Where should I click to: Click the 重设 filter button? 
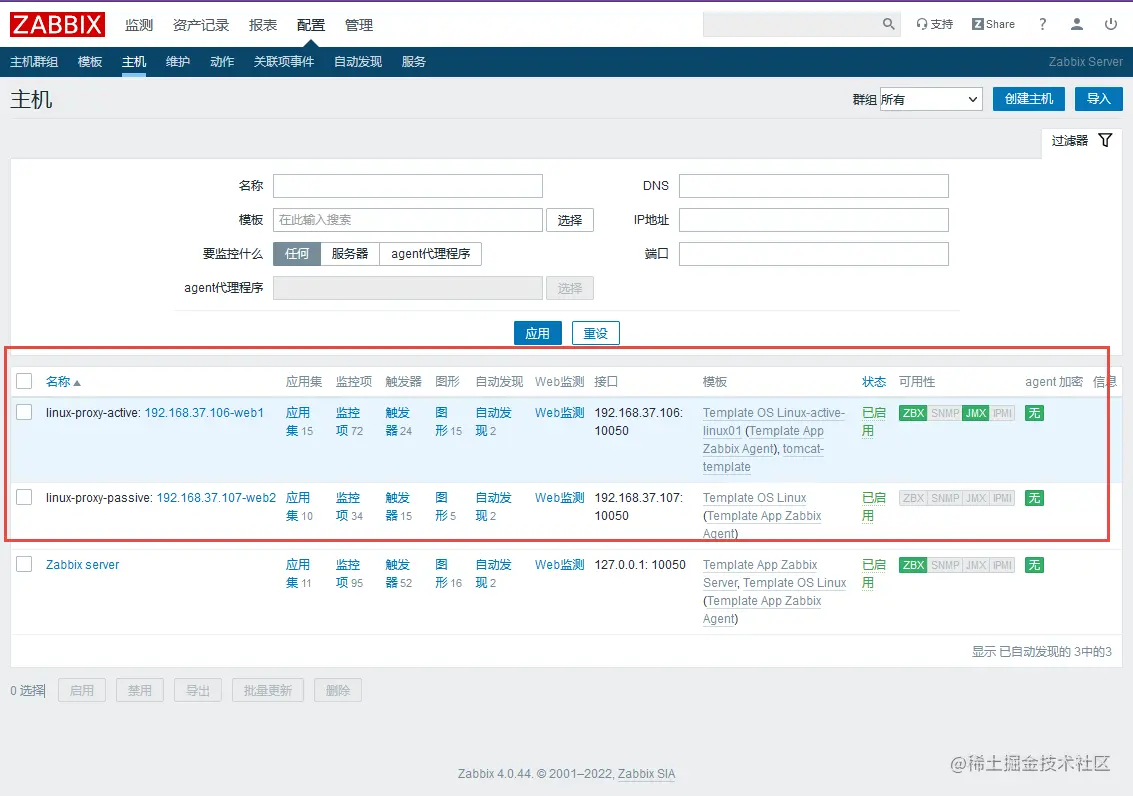[595, 333]
